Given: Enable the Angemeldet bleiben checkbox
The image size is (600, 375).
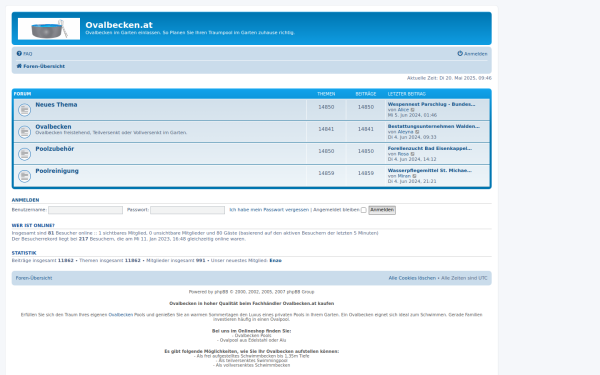Looking at the screenshot, I should (x=364, y=210).
